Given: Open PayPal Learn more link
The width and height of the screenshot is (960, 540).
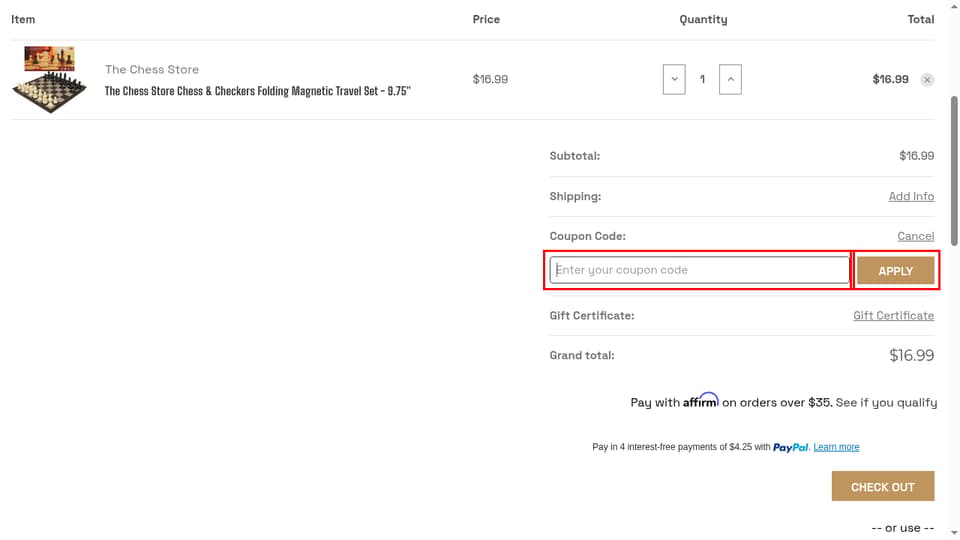Looking at the screenshot, I should 836,447.
